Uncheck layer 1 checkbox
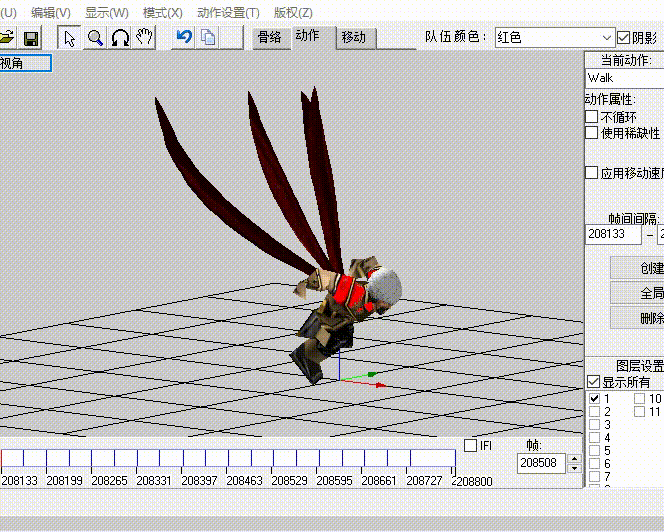 pyautogui.click(x=595, y=398)
